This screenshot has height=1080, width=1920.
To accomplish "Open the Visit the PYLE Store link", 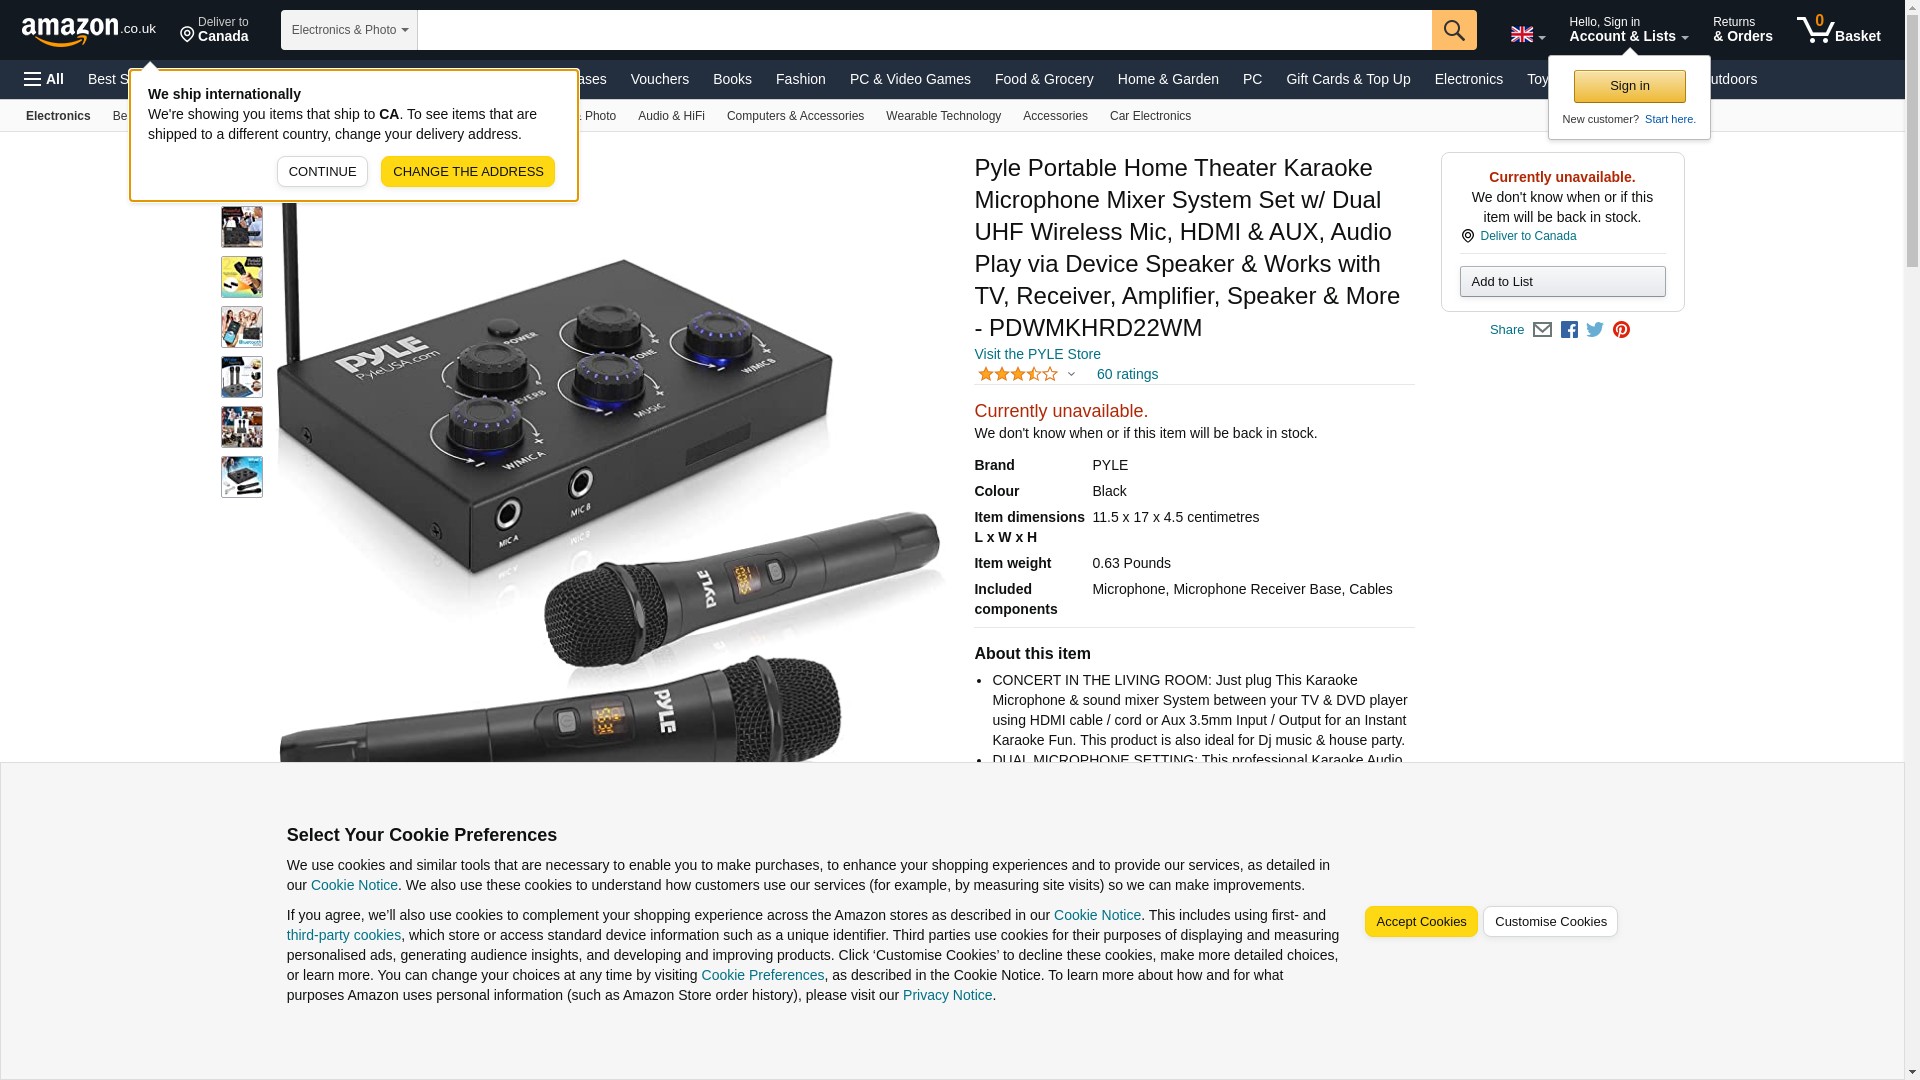I will click(1037, 354).
